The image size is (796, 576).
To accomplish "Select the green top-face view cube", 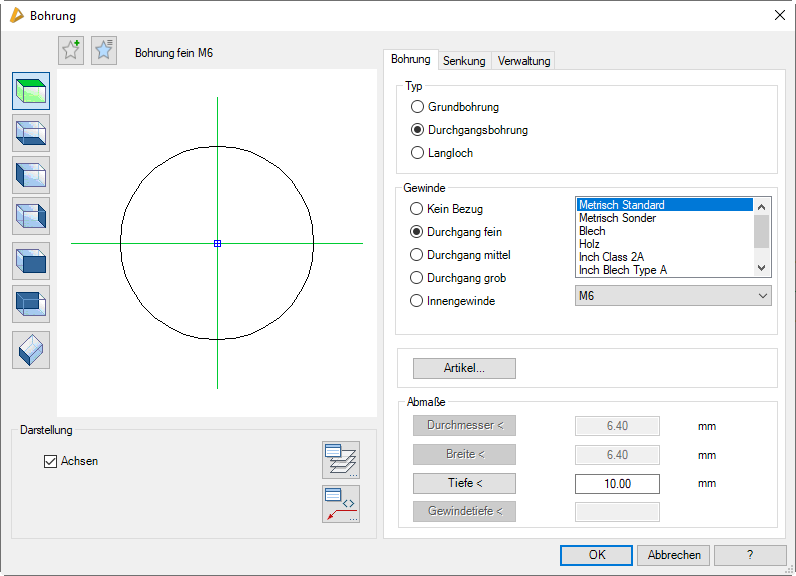I will [31, 91].
